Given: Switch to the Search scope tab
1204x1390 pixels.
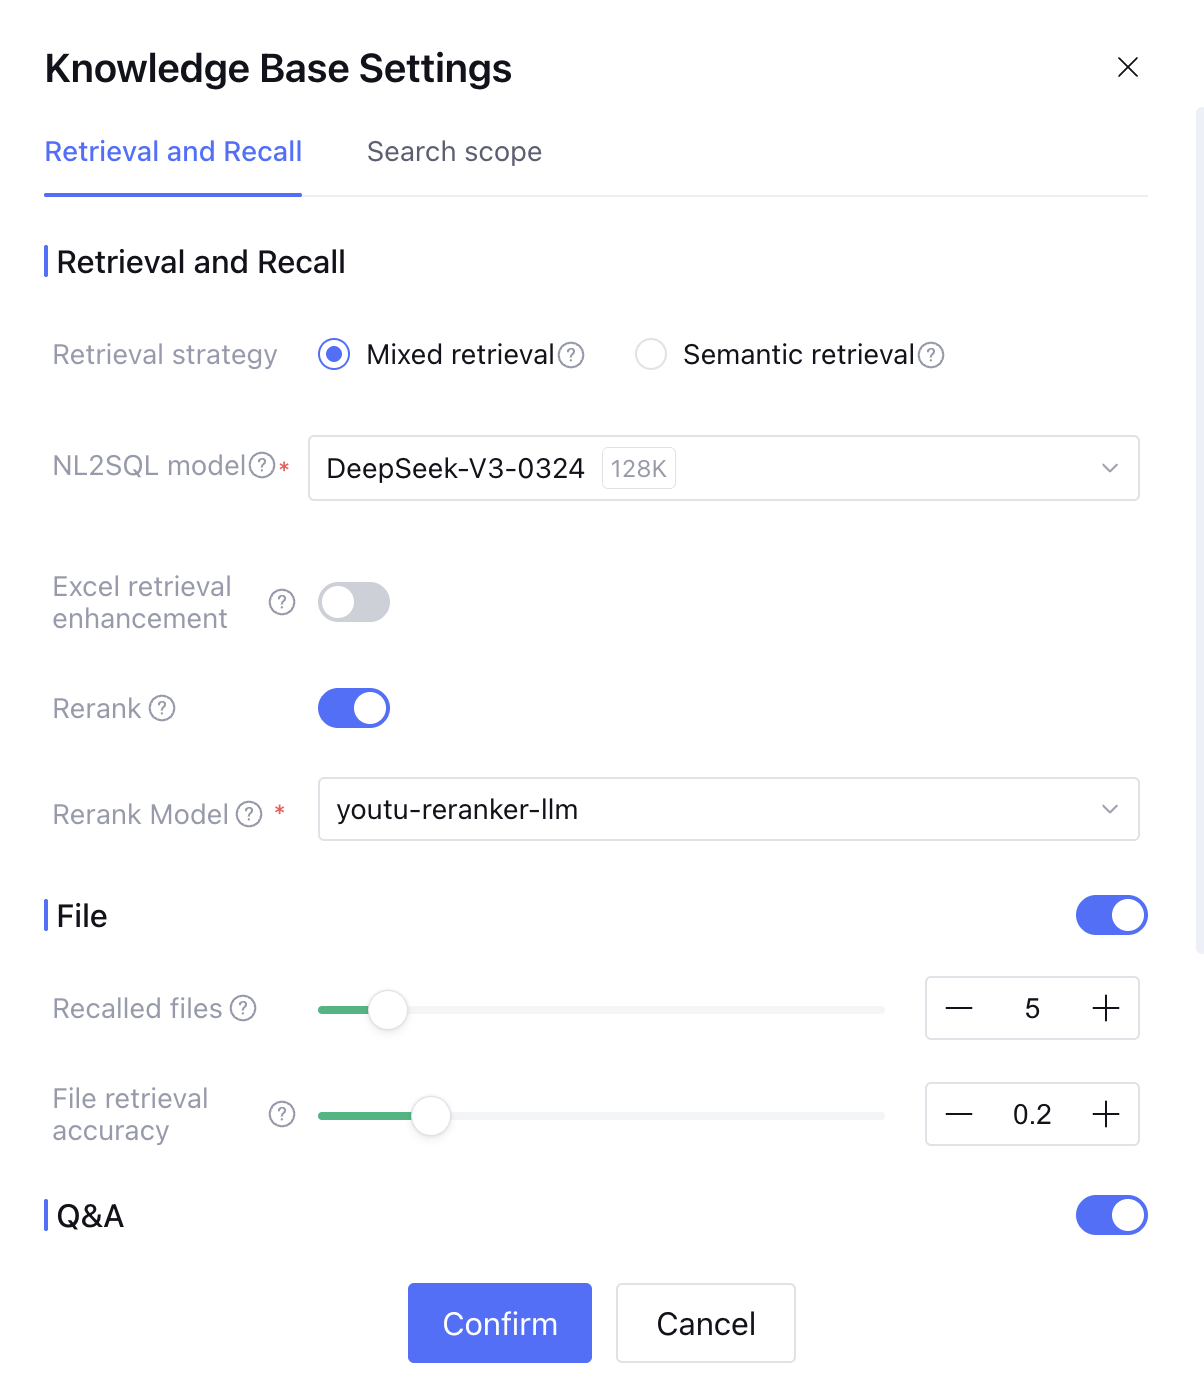Looking at the screenshot, I should click(454, 152).
